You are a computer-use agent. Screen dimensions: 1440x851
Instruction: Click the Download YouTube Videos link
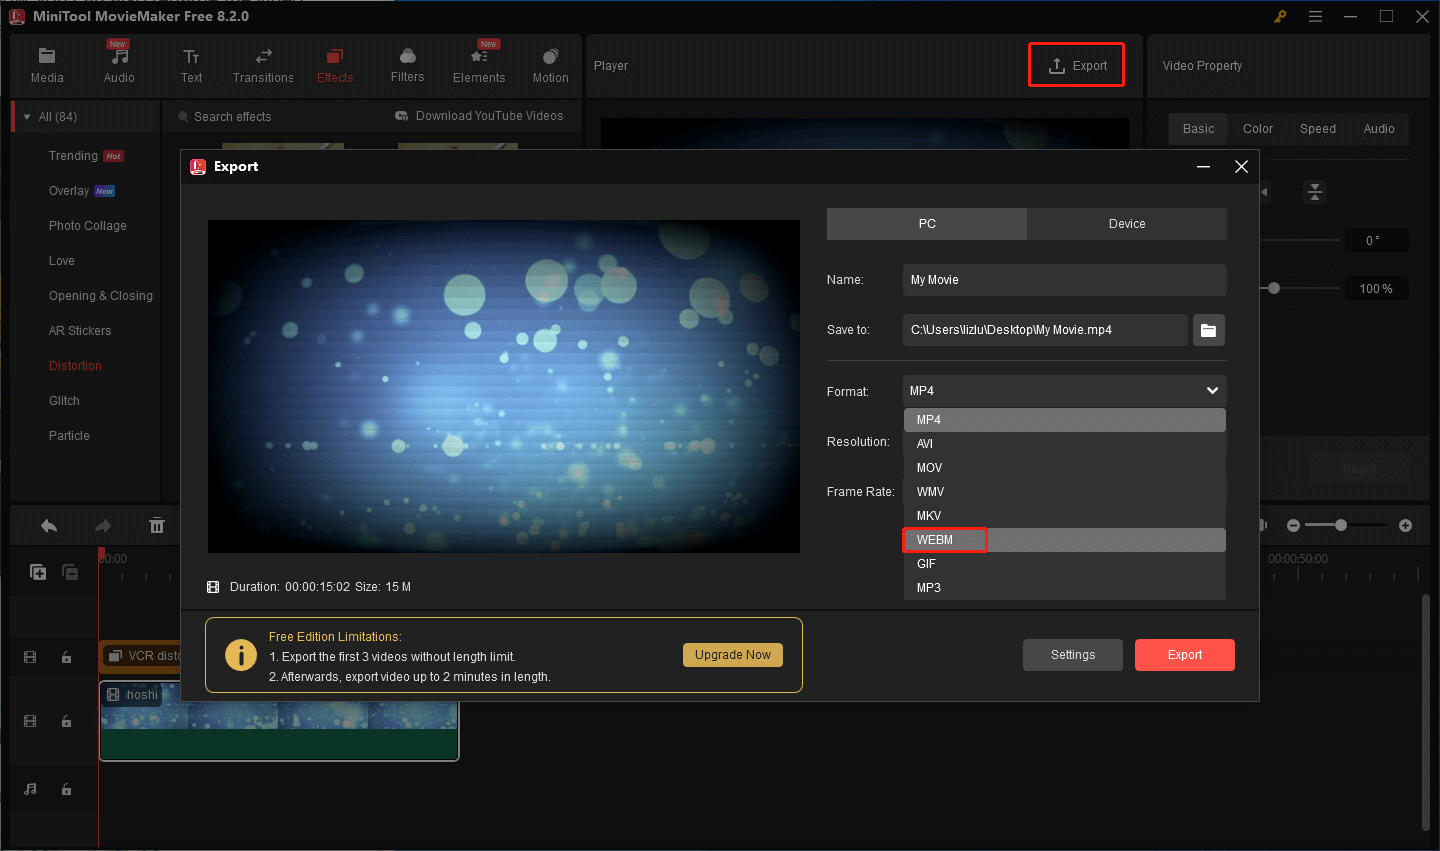point(479,116)
